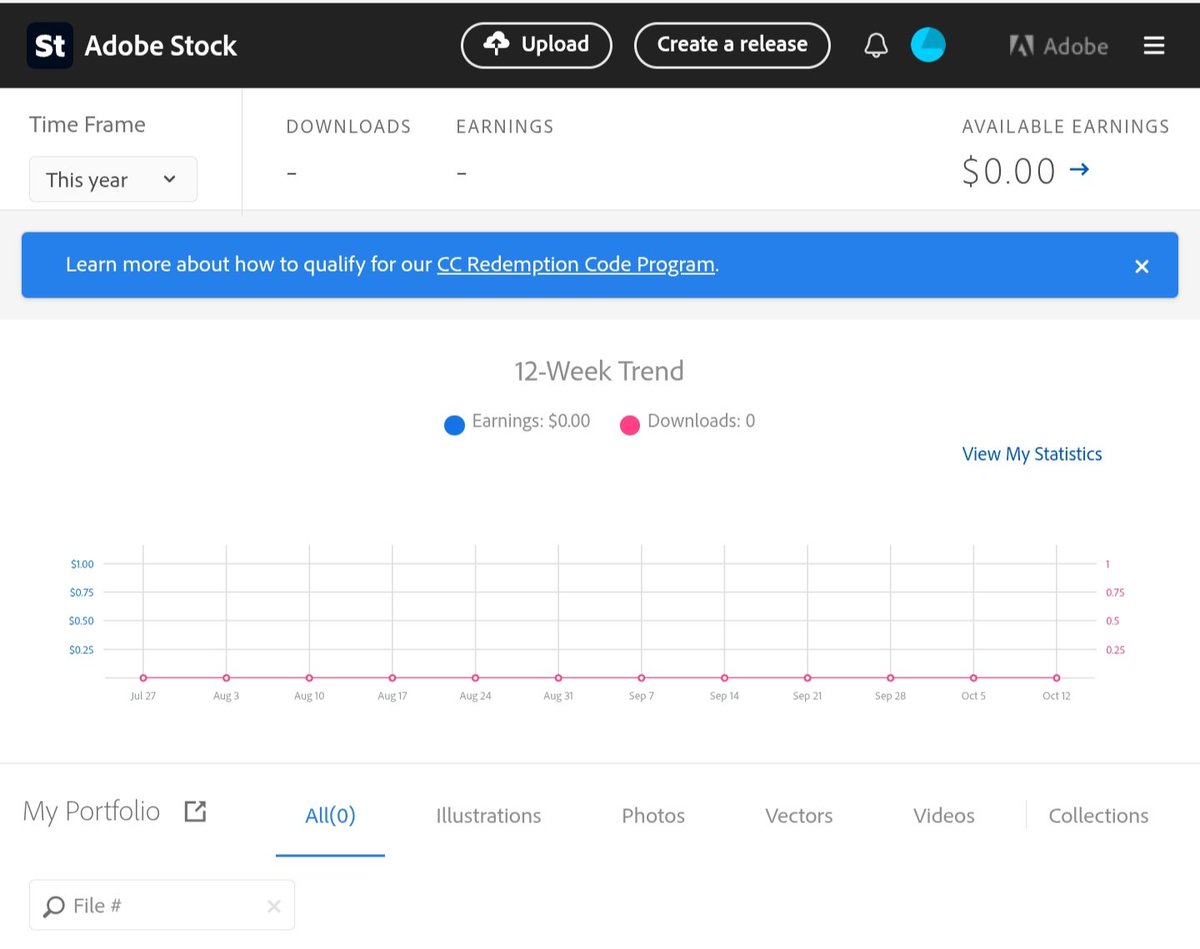The height and width of the screenshot is (949, 1200).
Task: Click the Adobe Stock St logo icon
Action: click(x=50, y=46)
